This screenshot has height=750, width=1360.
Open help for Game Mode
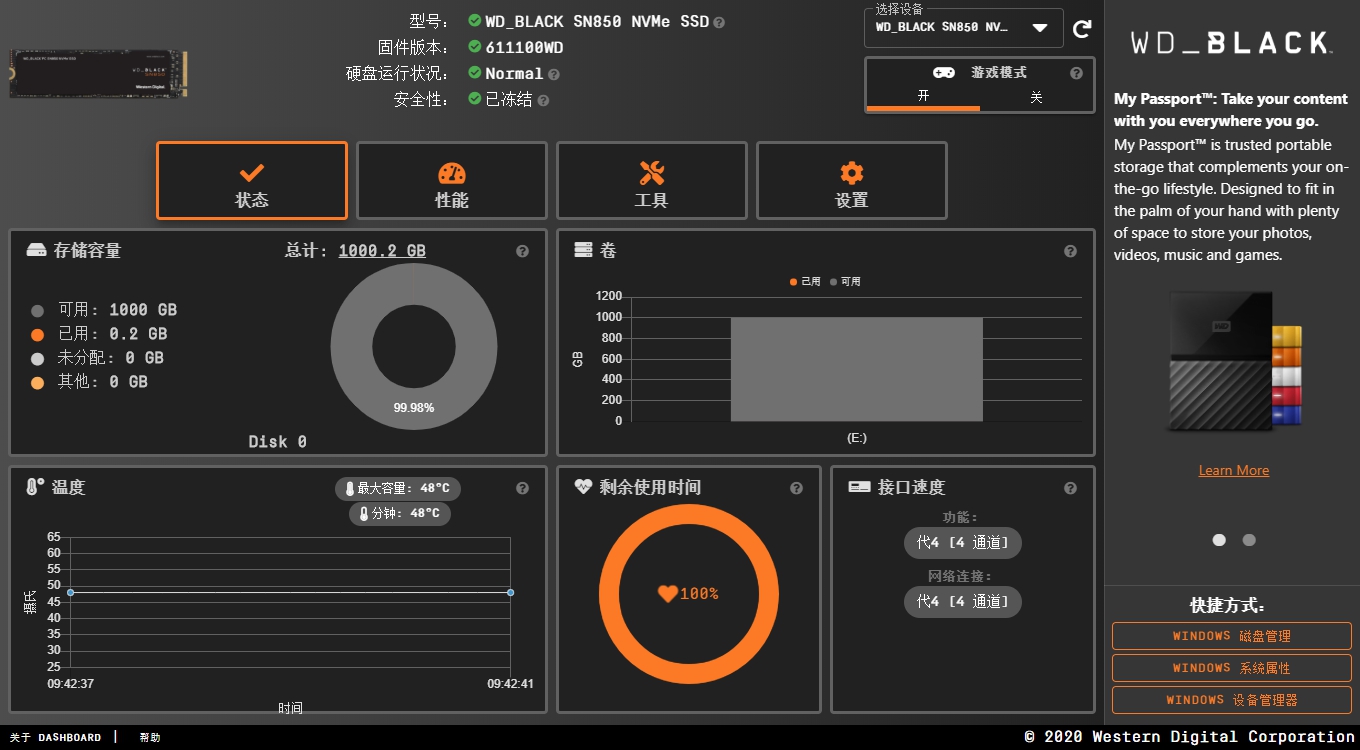click(1076, 73)
